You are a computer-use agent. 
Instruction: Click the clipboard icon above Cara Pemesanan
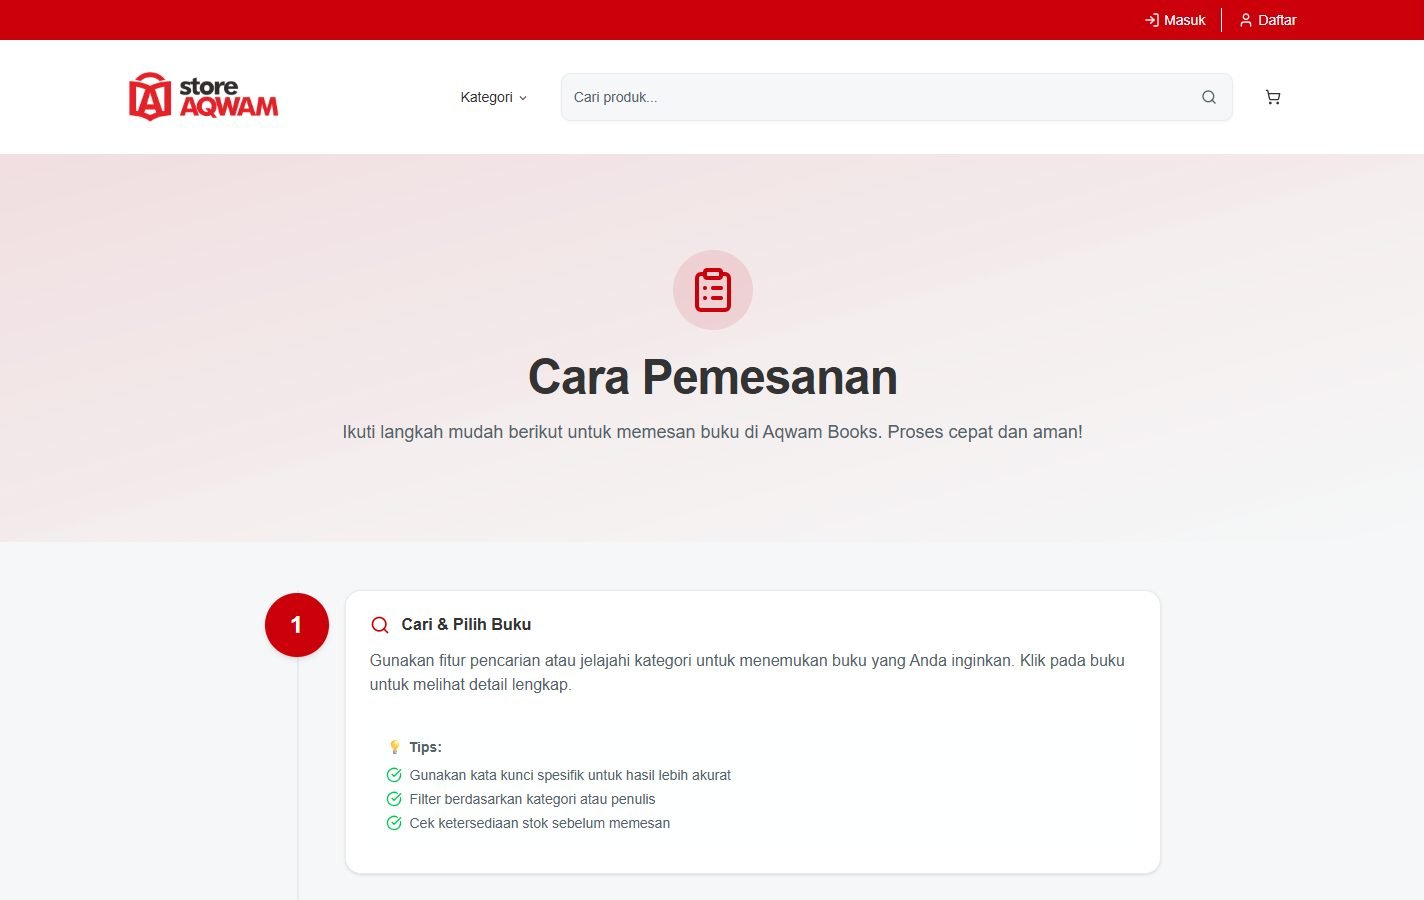click(713, 290)
